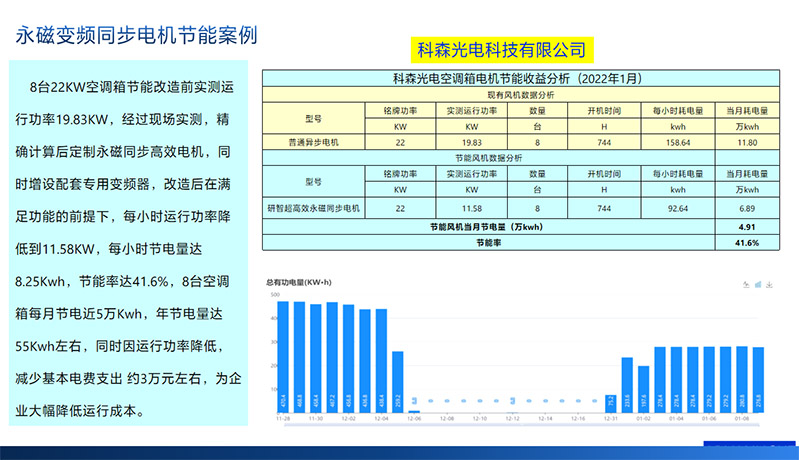Click the chart download icon

coord(769,285)
